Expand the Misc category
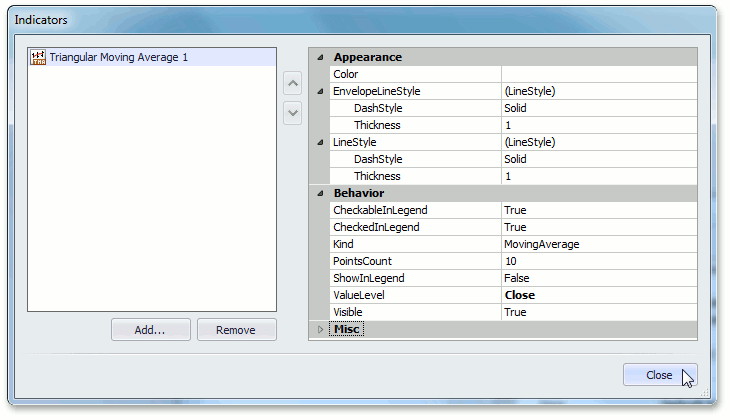The width and height of the screenshot is (730, 420). coord(320,329)
